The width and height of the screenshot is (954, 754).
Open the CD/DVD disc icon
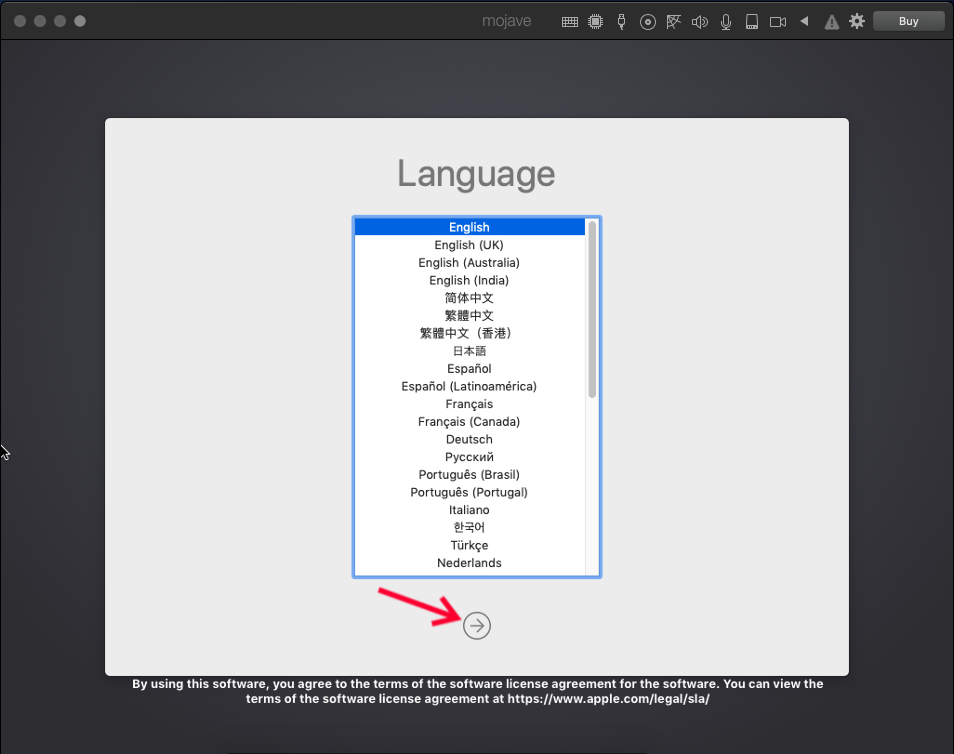(x=648, y=21)
